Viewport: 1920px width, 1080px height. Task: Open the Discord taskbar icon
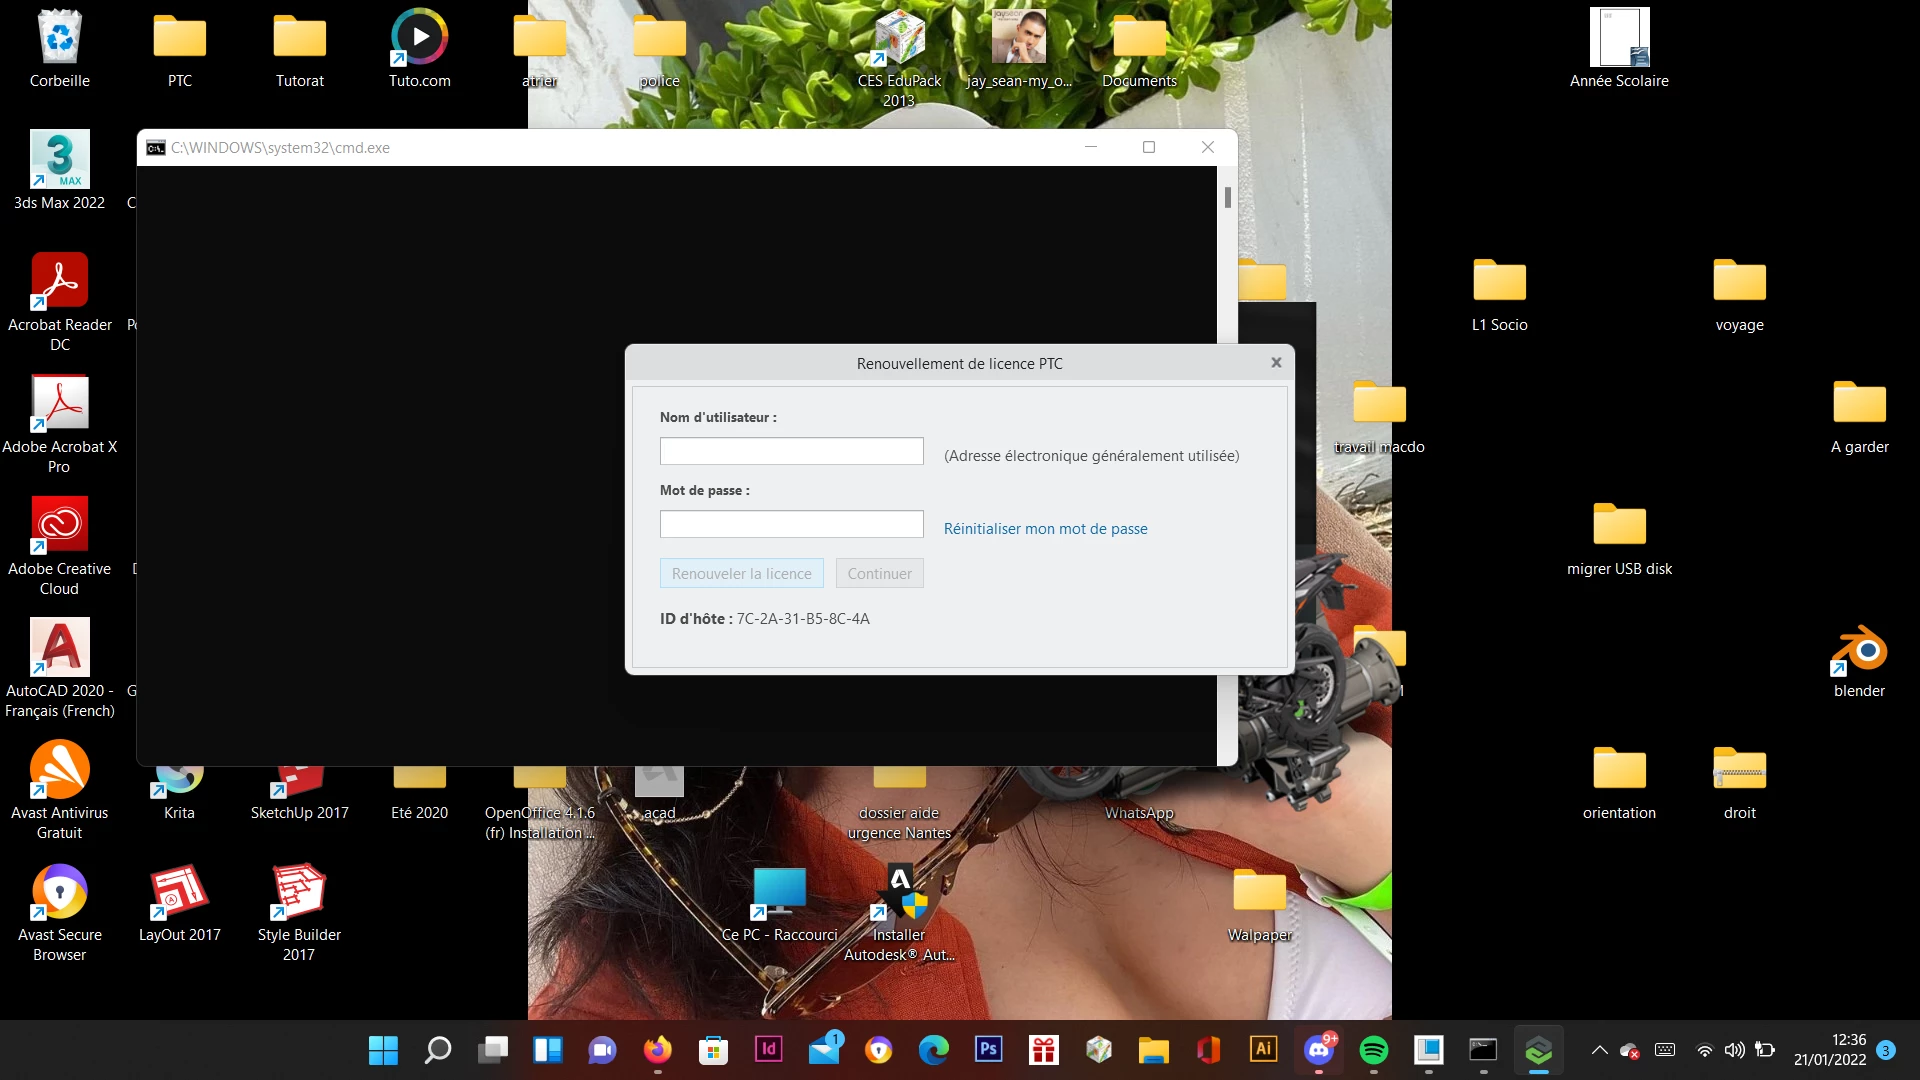coord(1319,1049)
